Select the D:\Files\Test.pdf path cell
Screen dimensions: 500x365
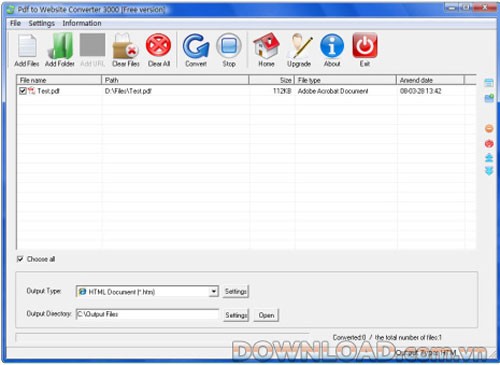click(128, 91)
